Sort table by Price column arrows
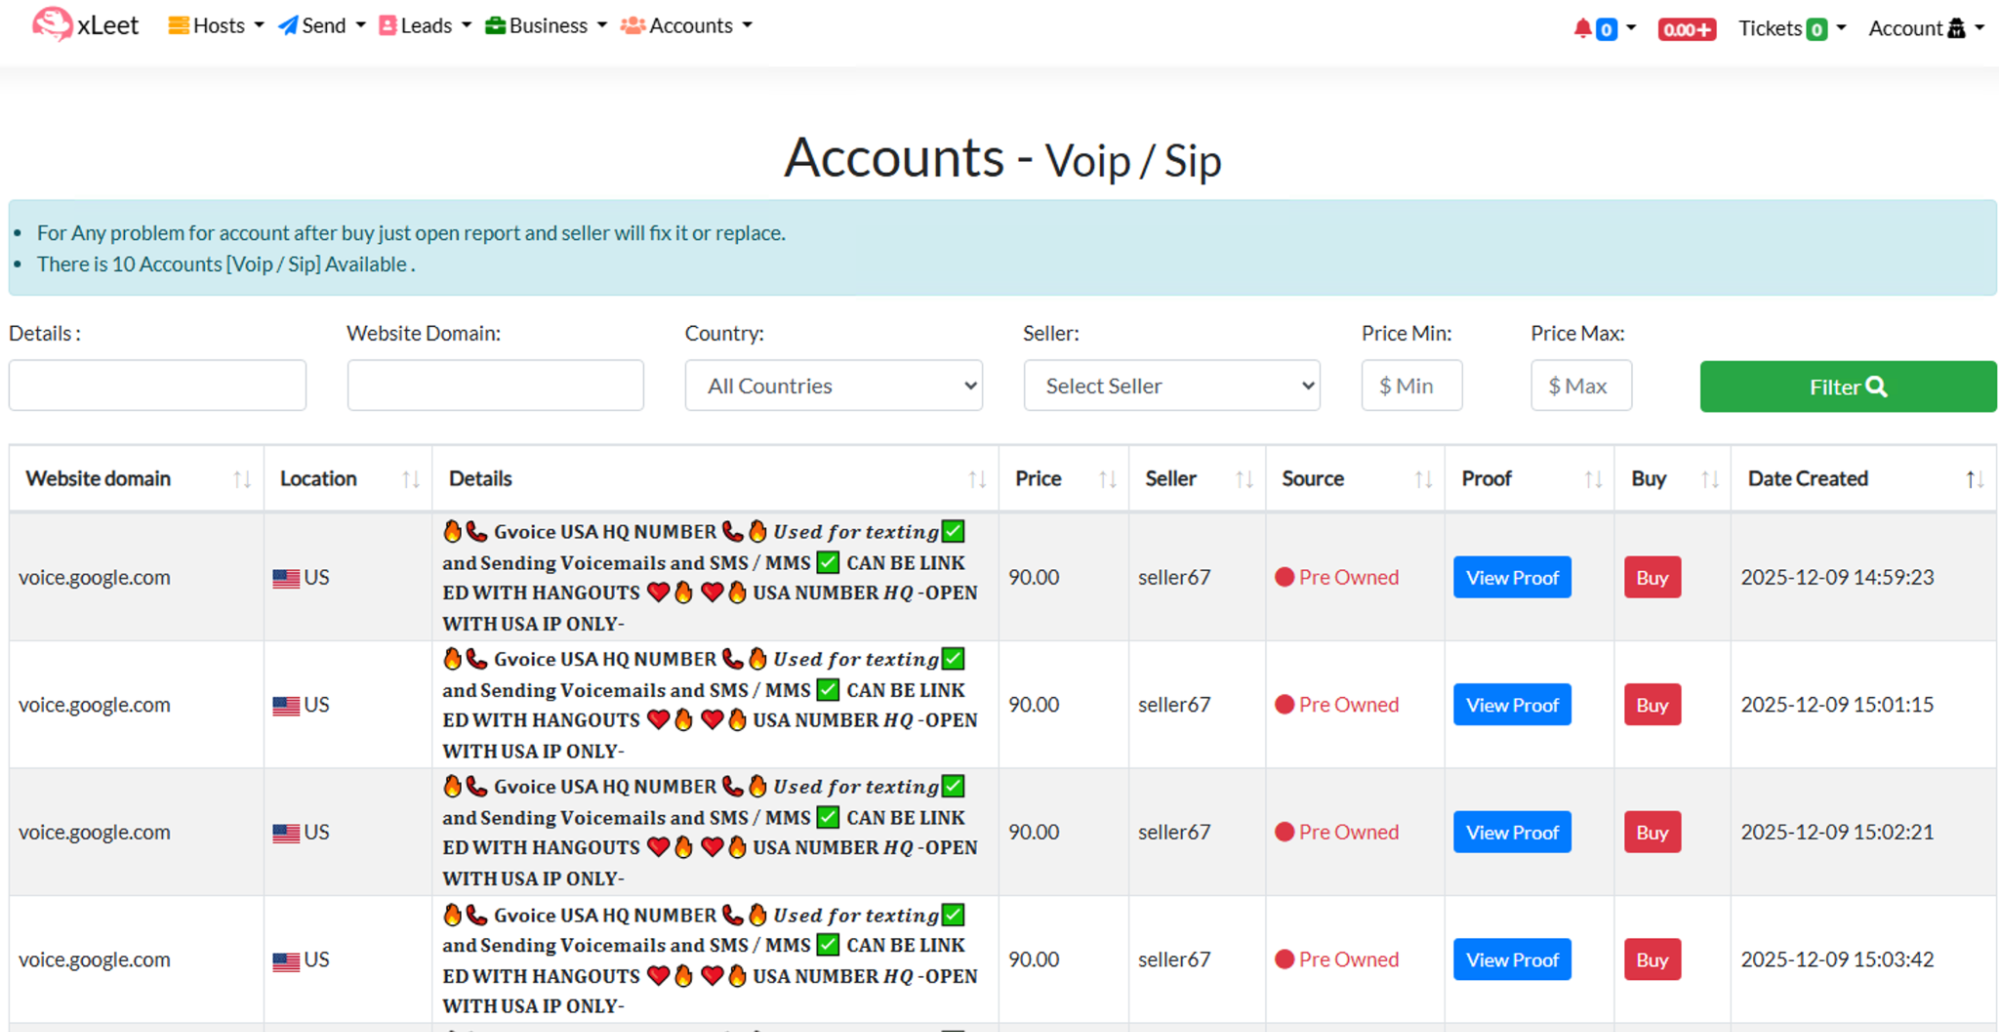1999x1032 pixels. (x=1107, y=479)
